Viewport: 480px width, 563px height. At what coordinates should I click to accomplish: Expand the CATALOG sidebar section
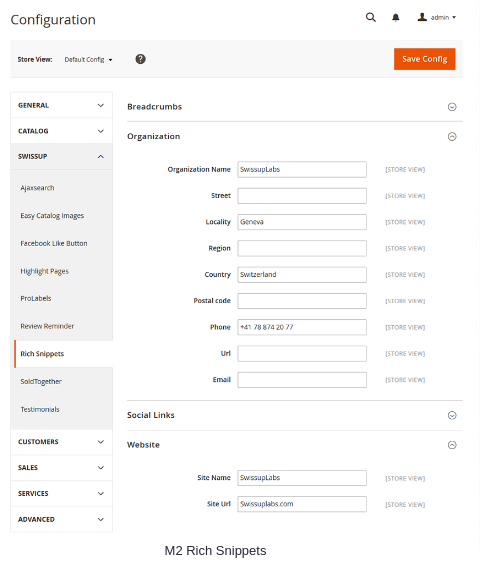point(61,131)
